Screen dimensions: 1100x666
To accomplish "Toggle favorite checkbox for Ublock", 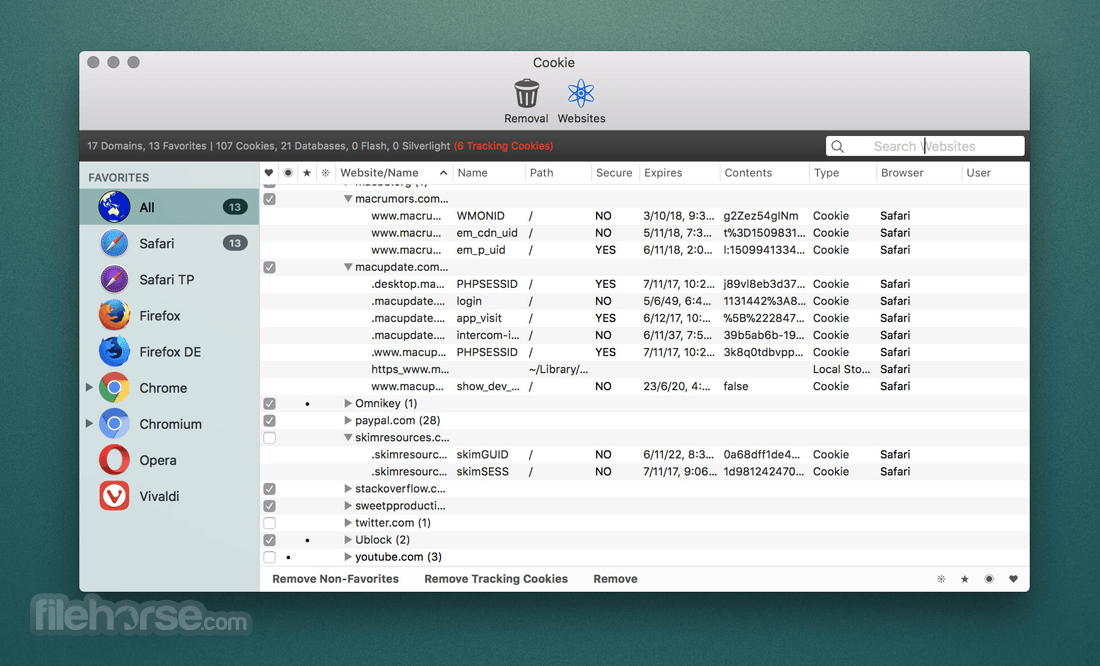I will pyautogui.click(x=269, y=540).
